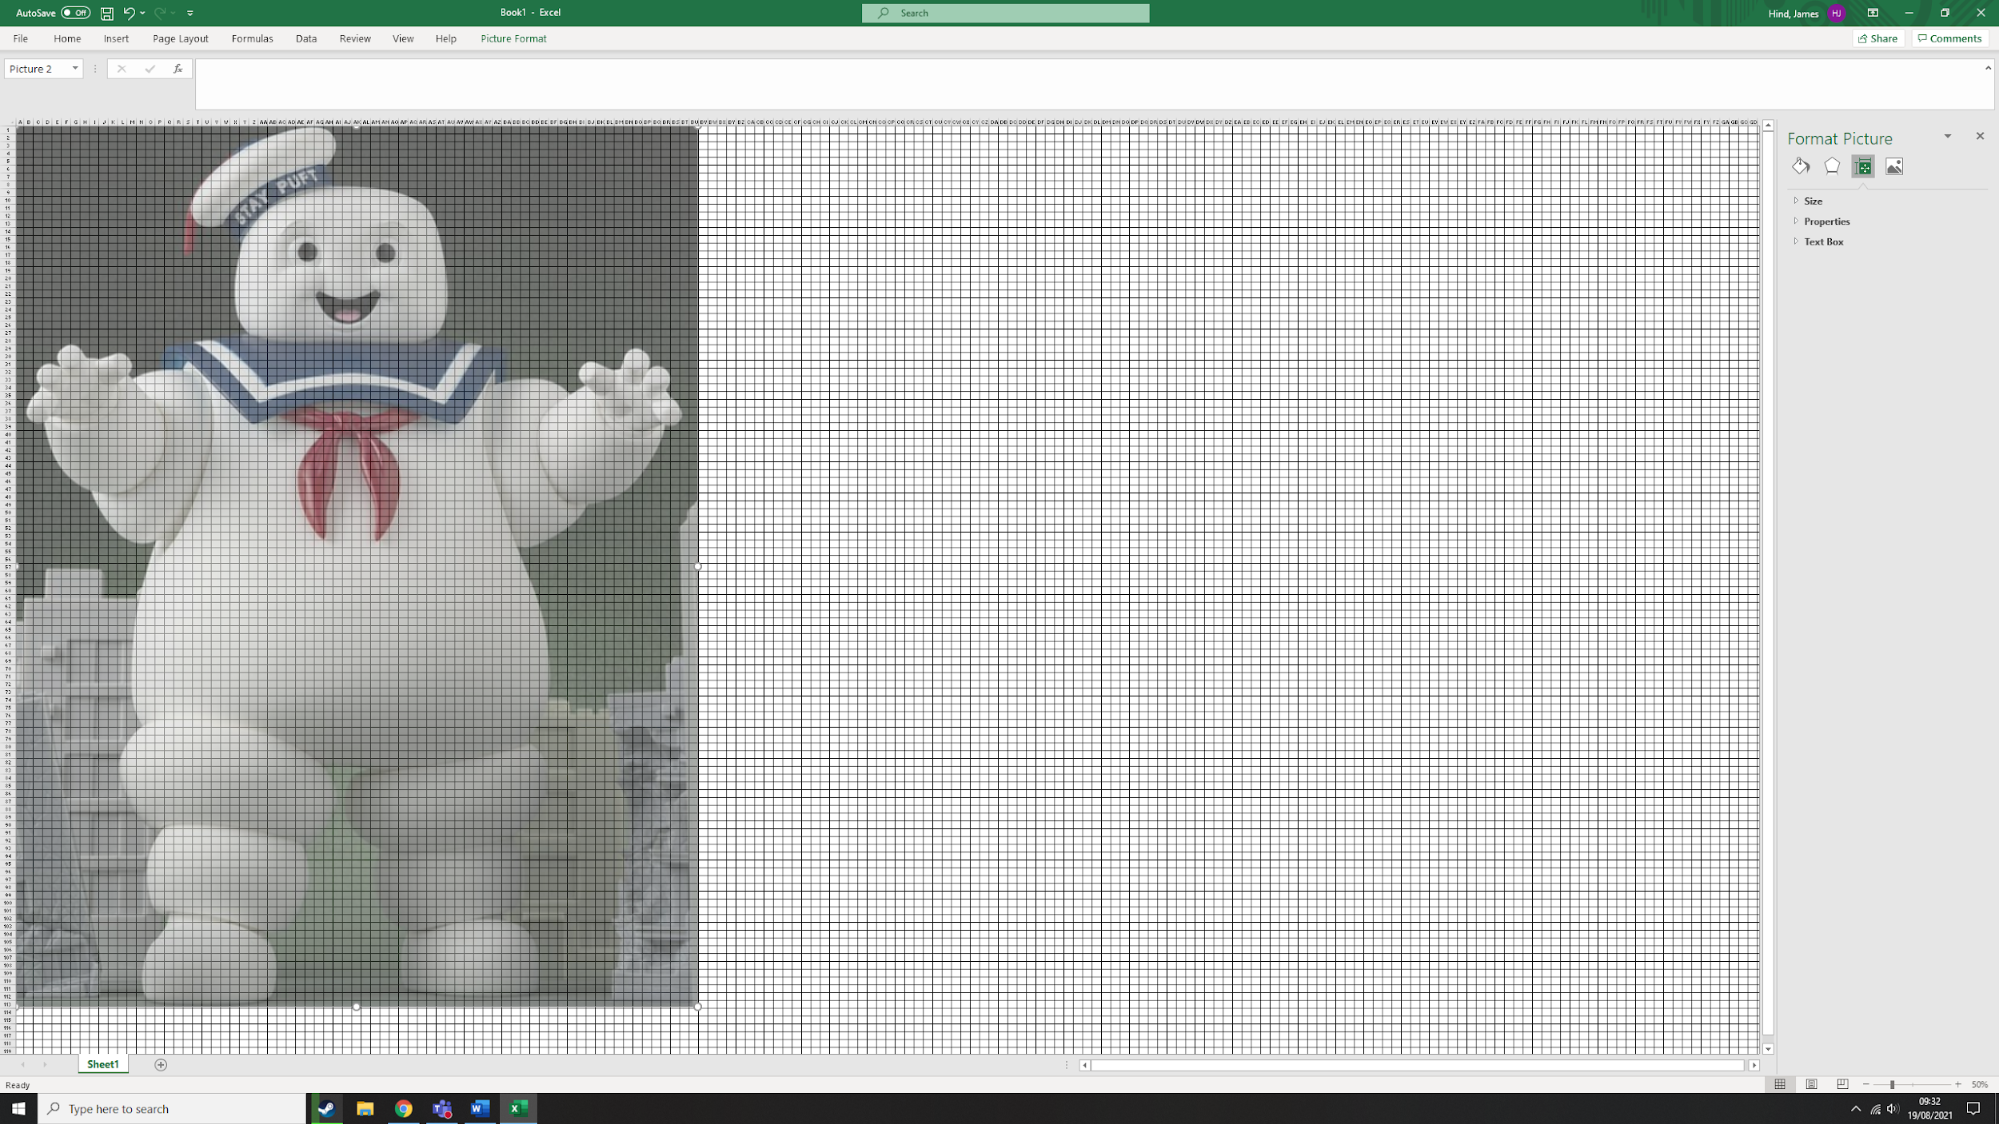Viewport: 1999px width, 1125px height.
Task: Close the Format Picture pane
Action: 1980,136
